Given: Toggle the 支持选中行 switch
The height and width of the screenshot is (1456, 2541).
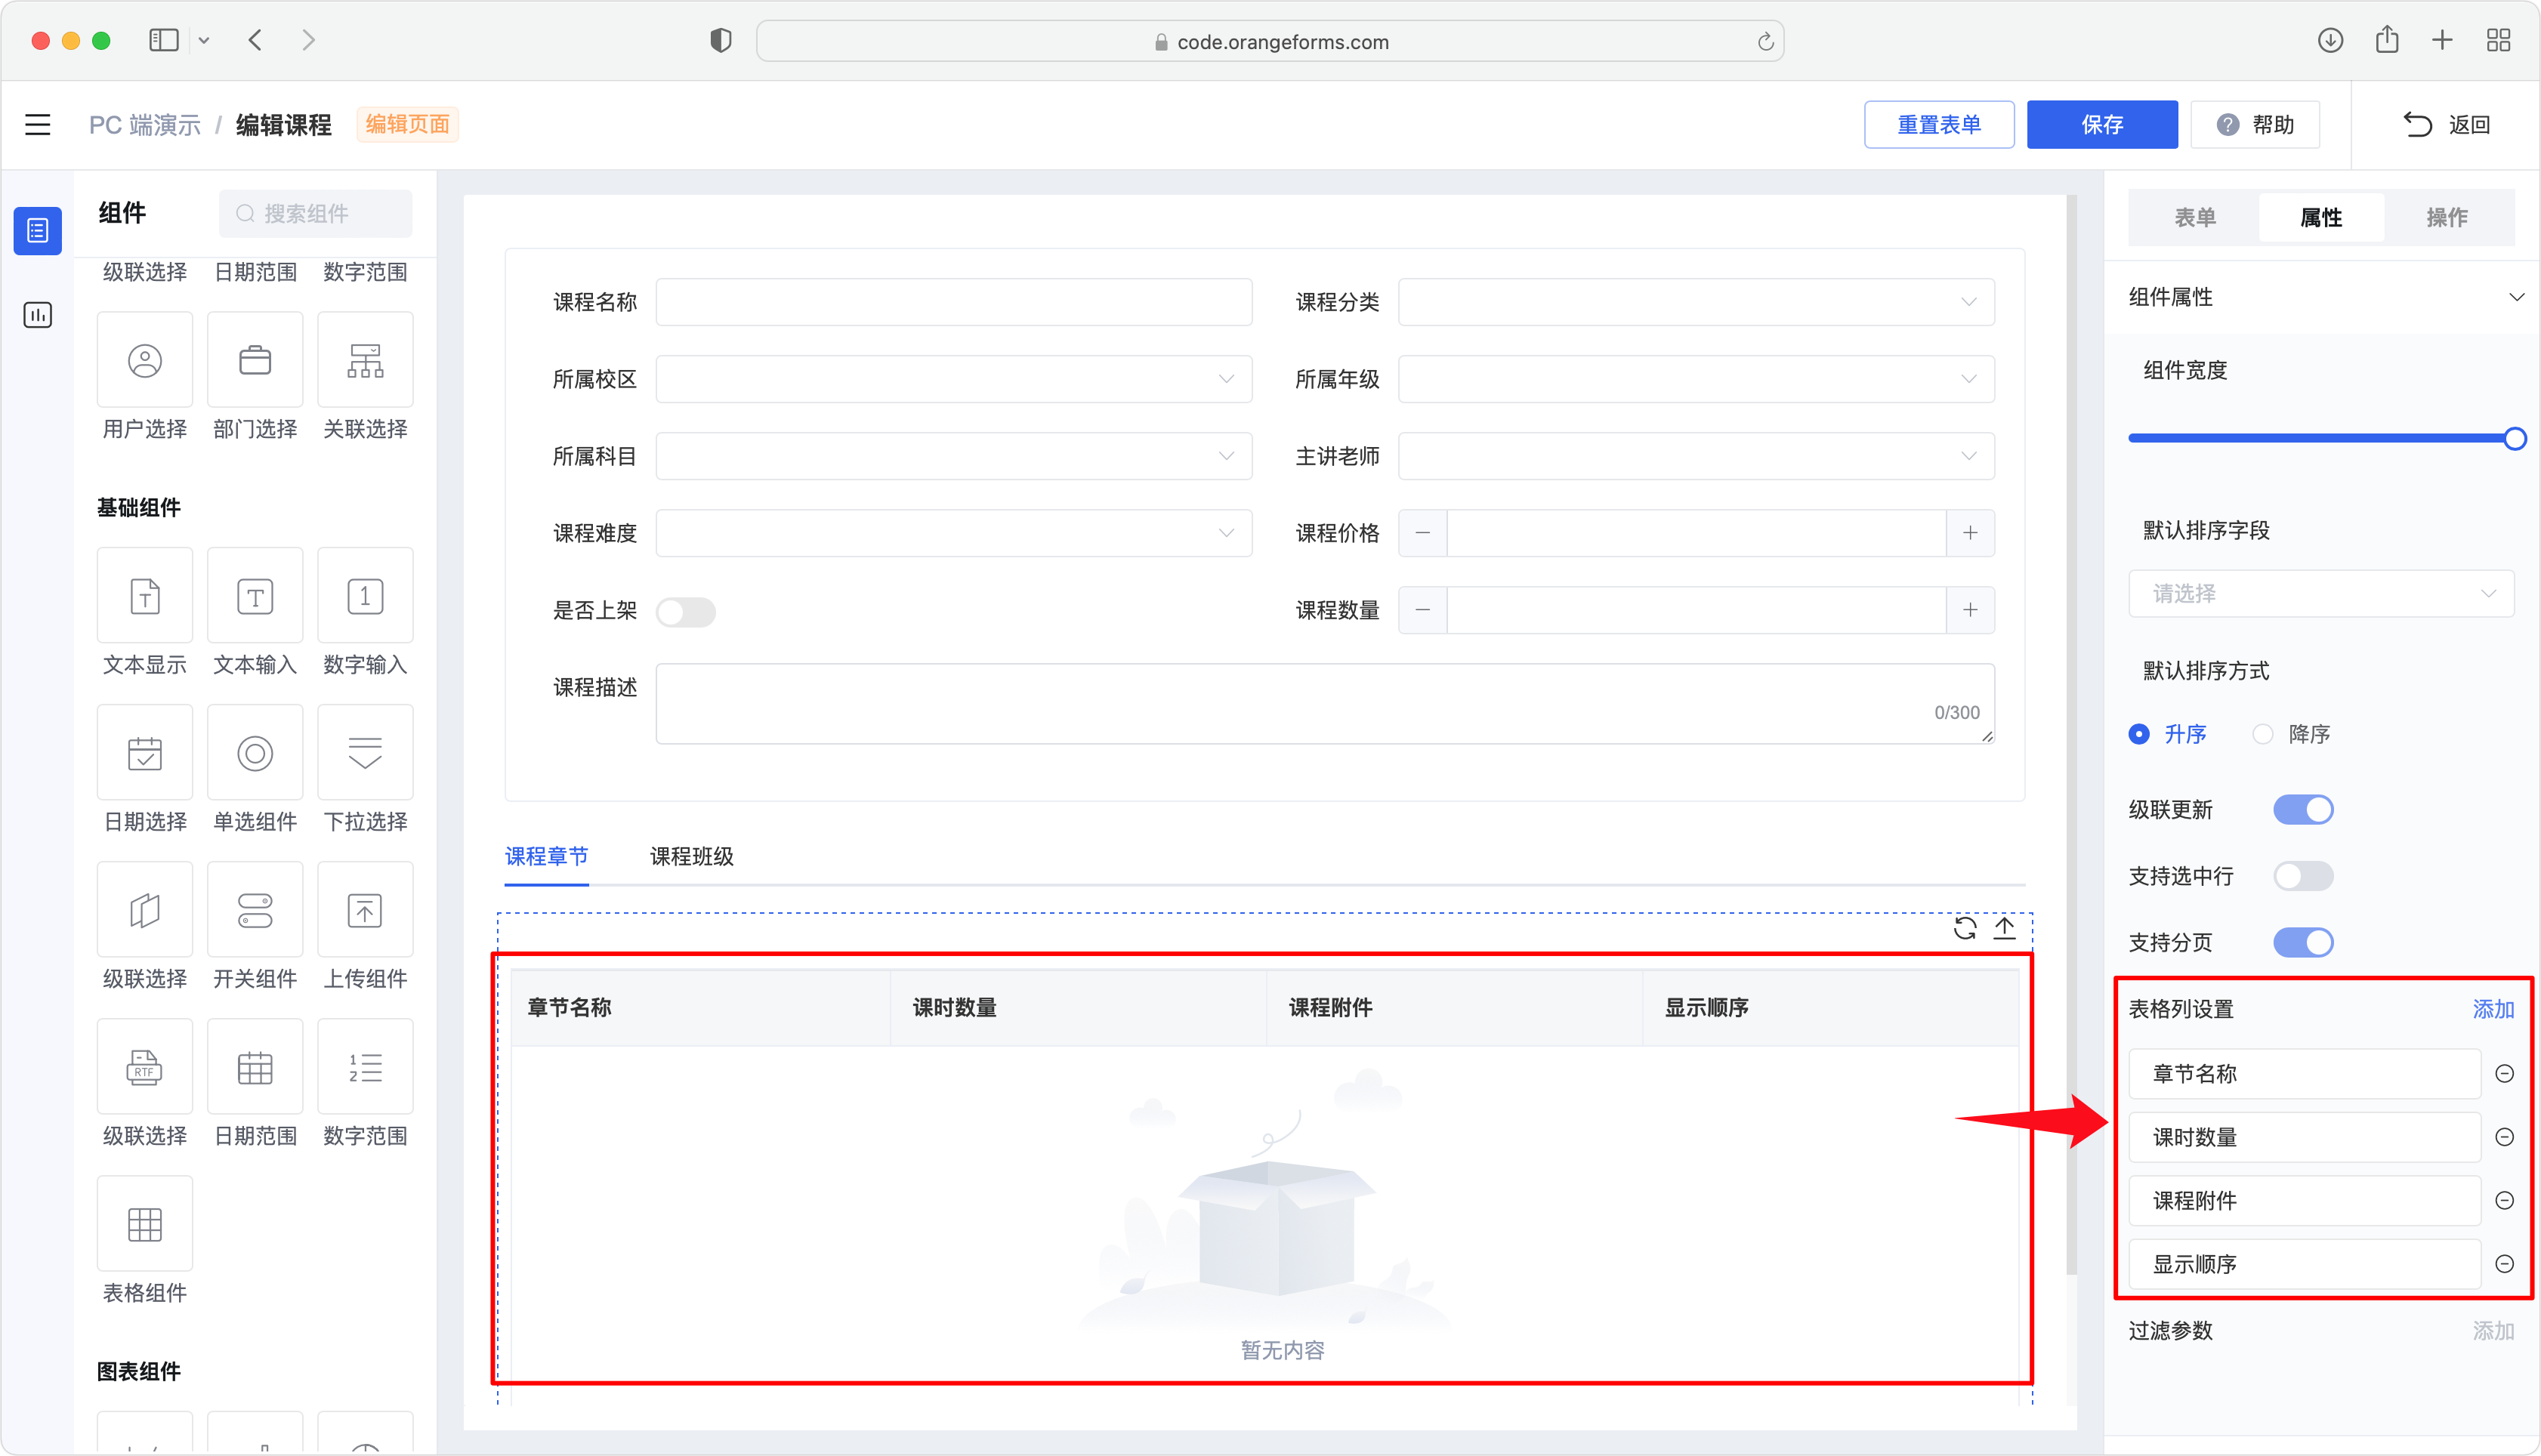Looking at the screenshot, I should coord(2303,876).
